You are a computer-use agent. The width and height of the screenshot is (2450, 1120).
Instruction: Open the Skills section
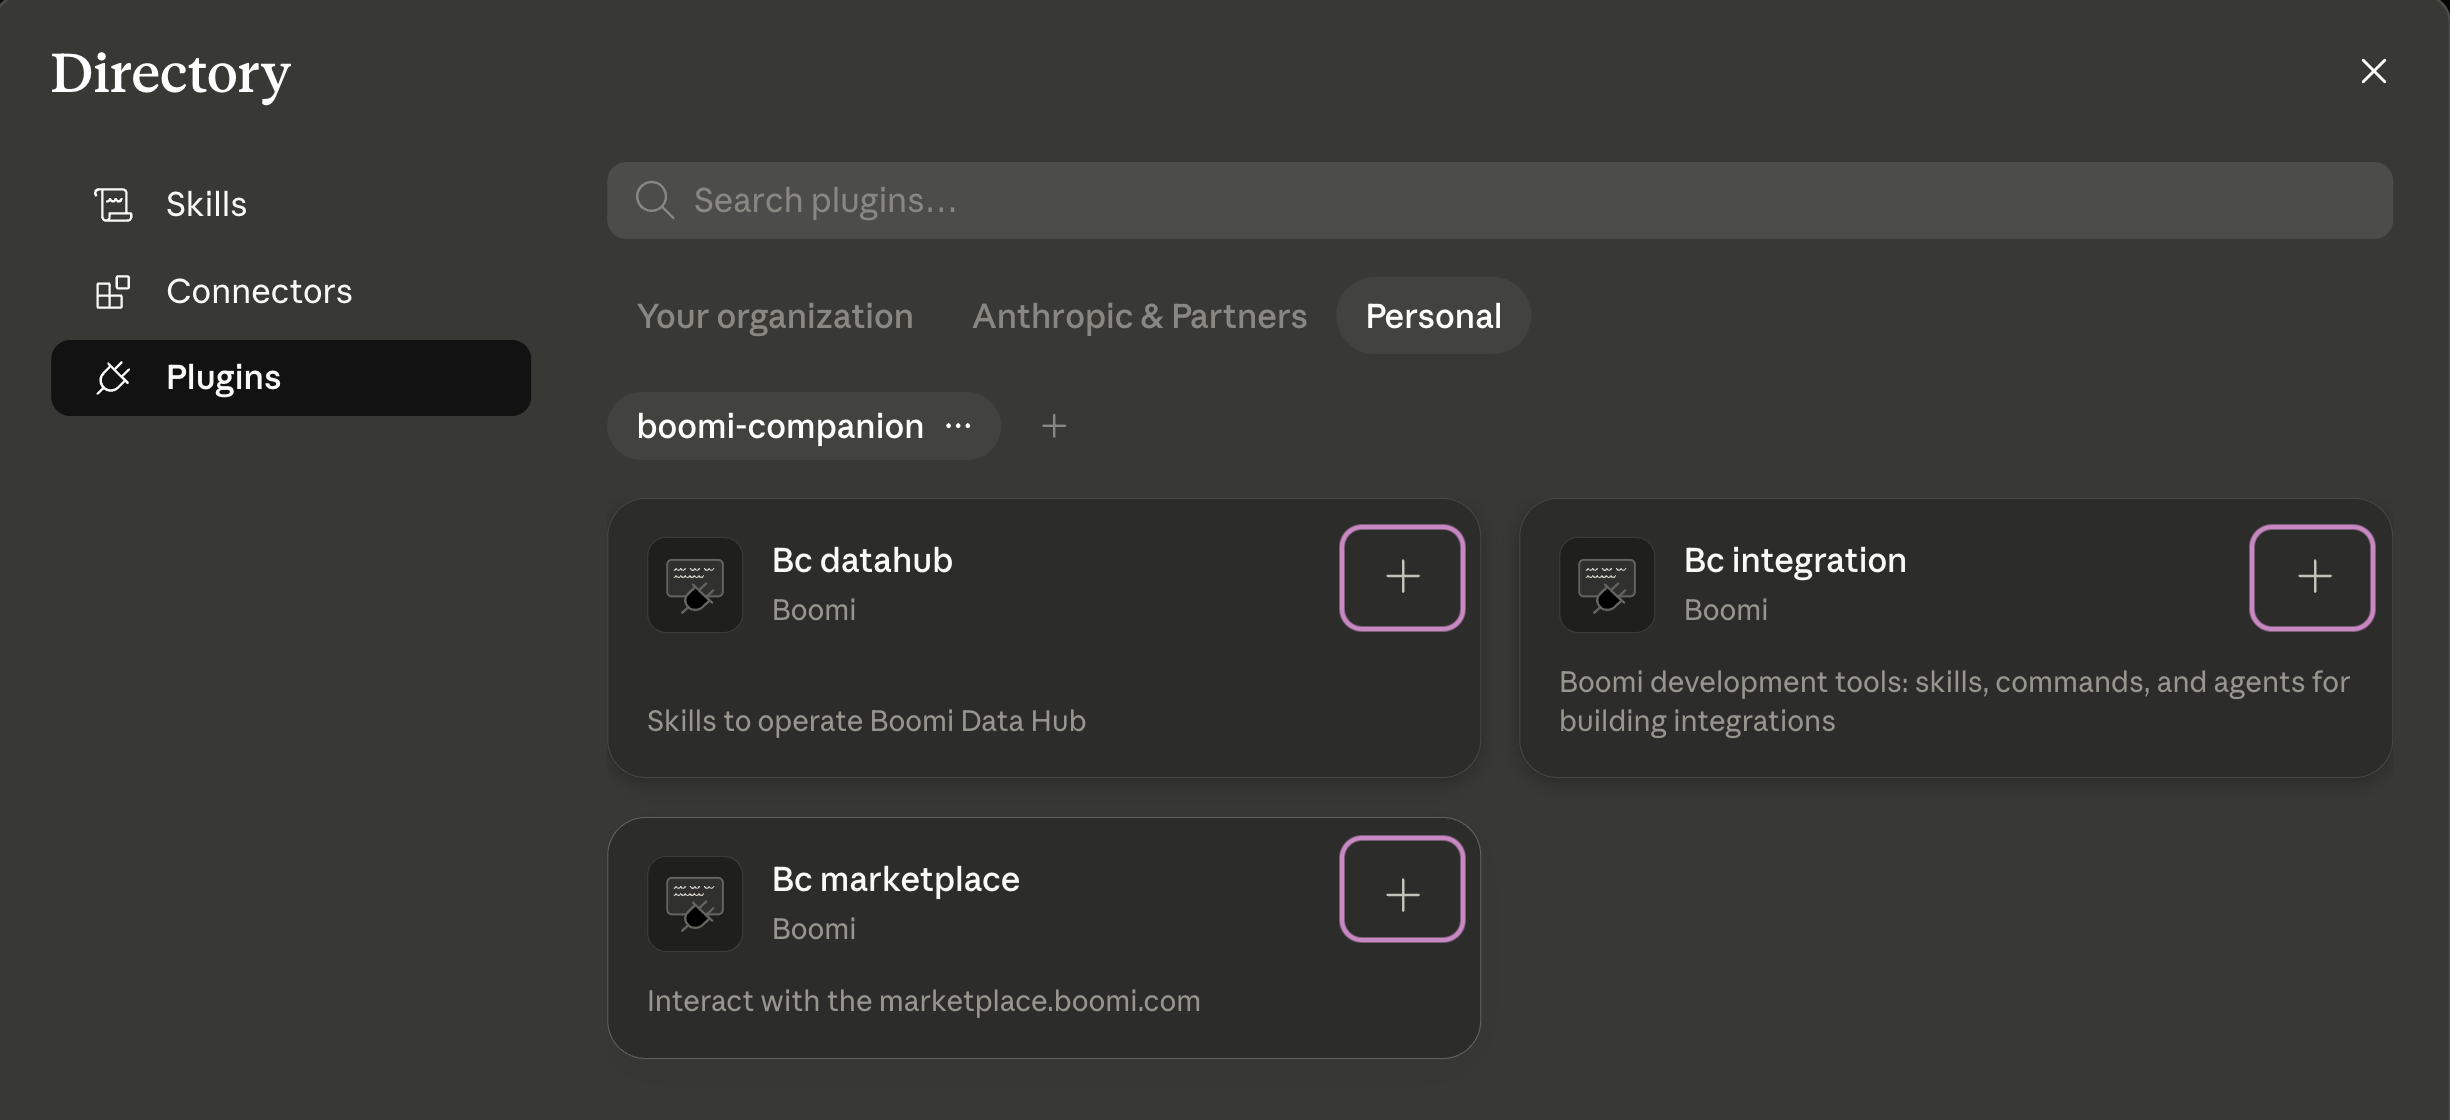pyautogui.click(x=290, y=205)
